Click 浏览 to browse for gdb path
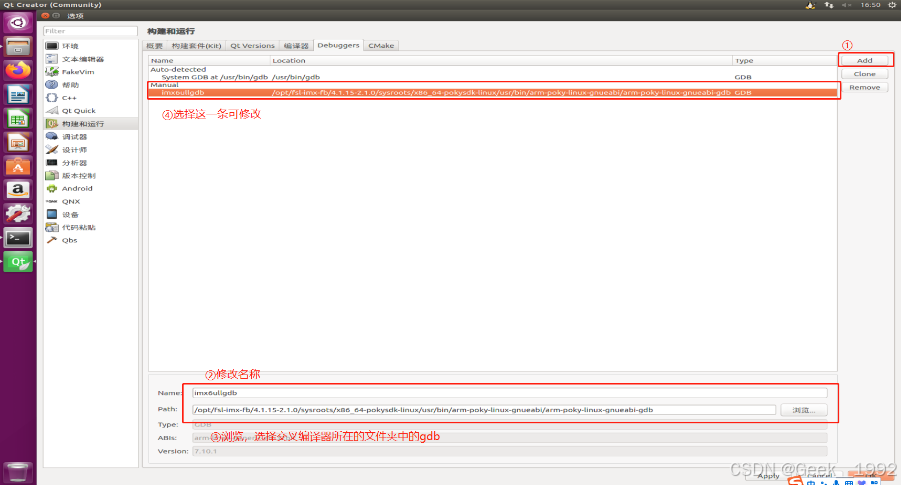This screenshot has height=485, width=901. click(803, 410)
